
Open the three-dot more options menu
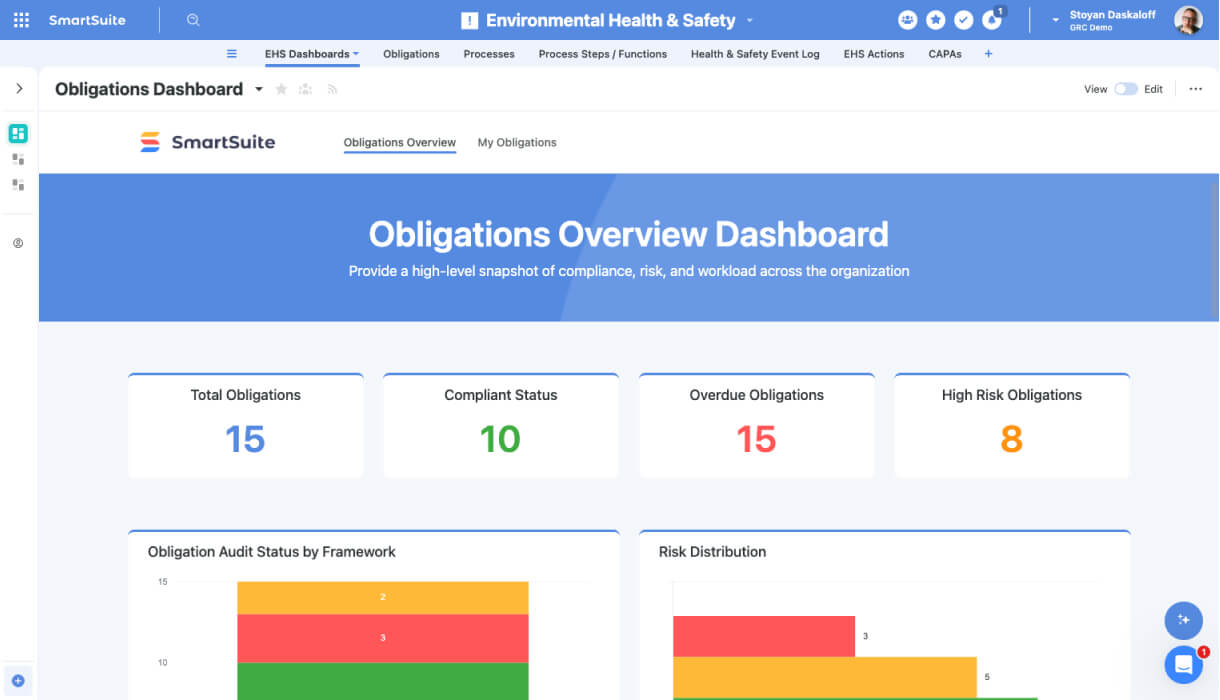pos(1196,89)
